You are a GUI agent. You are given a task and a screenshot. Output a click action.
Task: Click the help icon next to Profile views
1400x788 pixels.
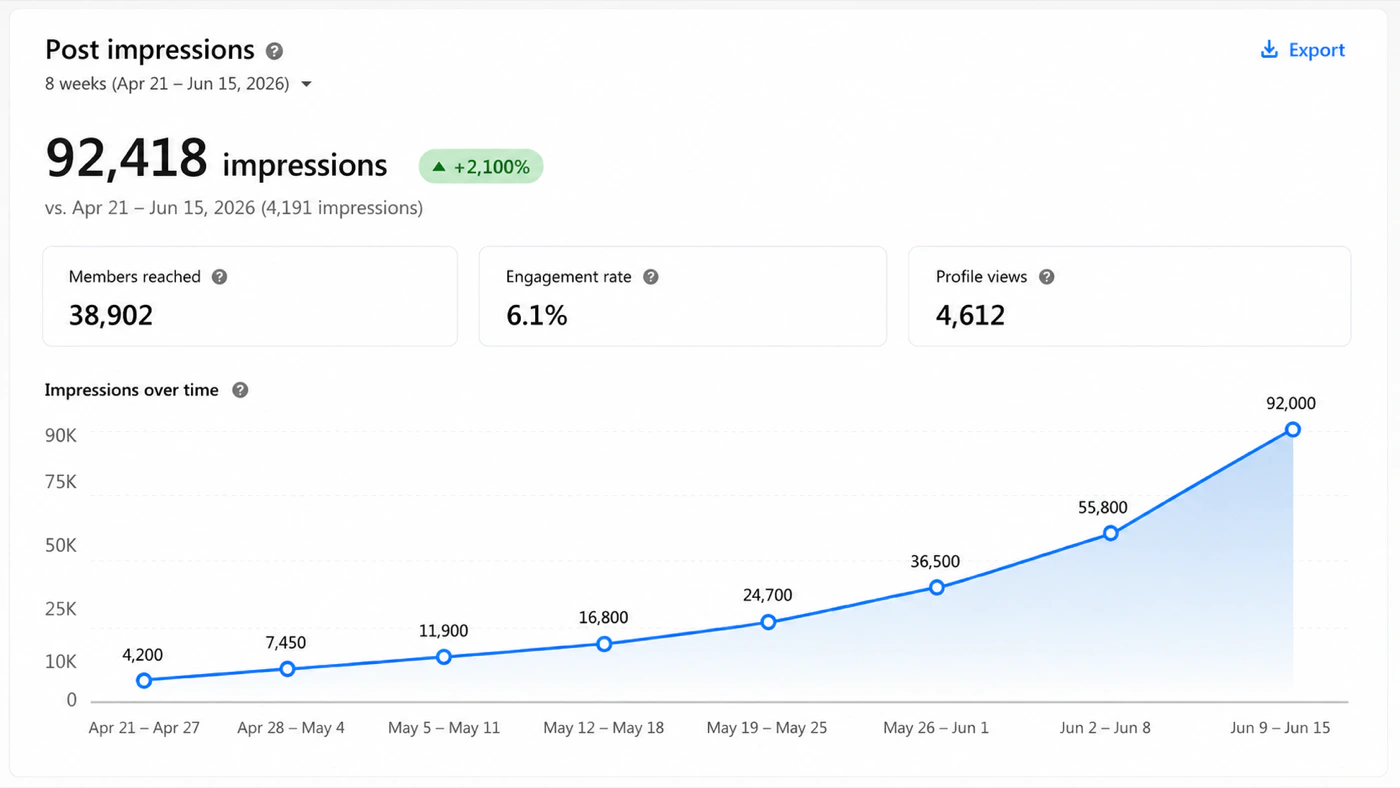[x=1047, y=277]
